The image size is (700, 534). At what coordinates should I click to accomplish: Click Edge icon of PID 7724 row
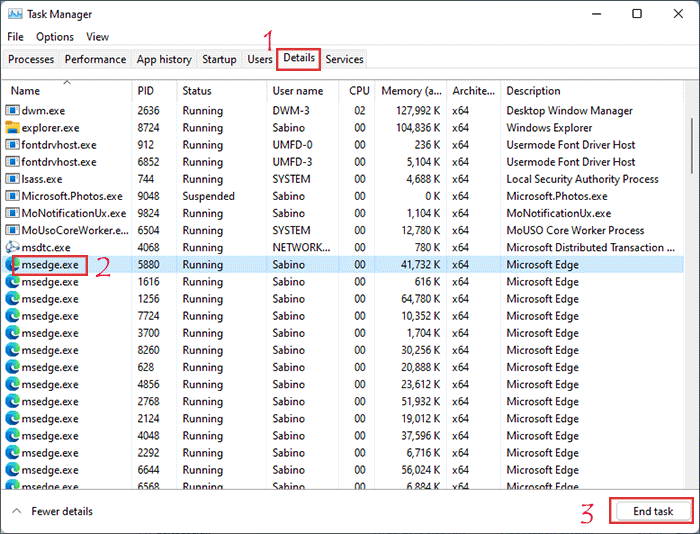coord(12,316)
